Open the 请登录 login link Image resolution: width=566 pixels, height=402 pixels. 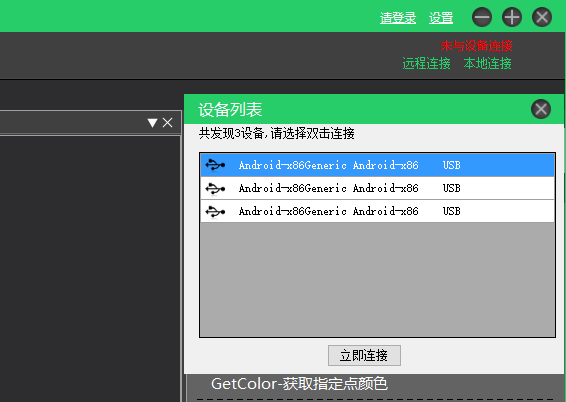[x=398, y=18]
